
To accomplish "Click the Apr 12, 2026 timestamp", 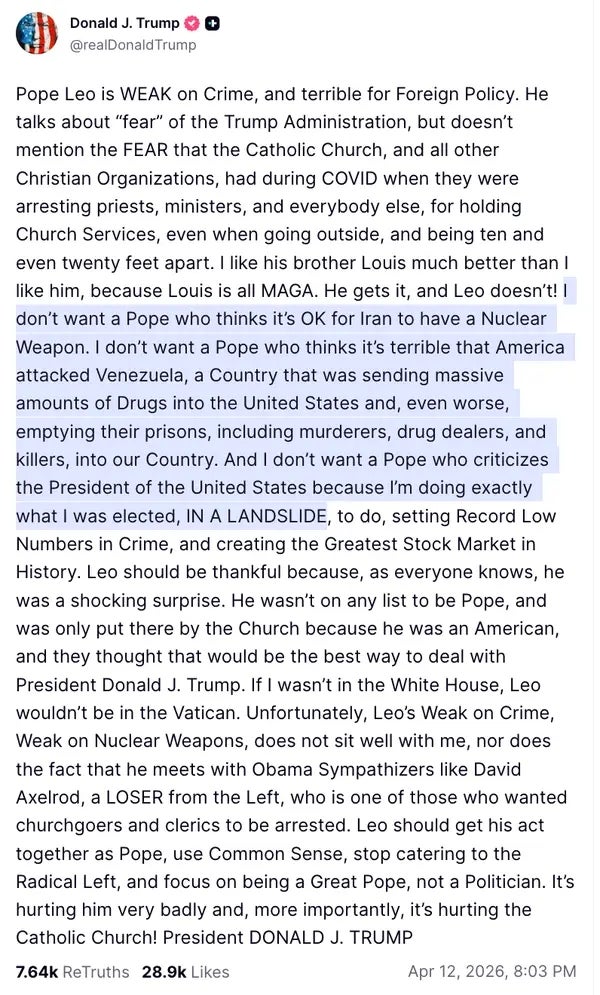I will tap(492, 971).
